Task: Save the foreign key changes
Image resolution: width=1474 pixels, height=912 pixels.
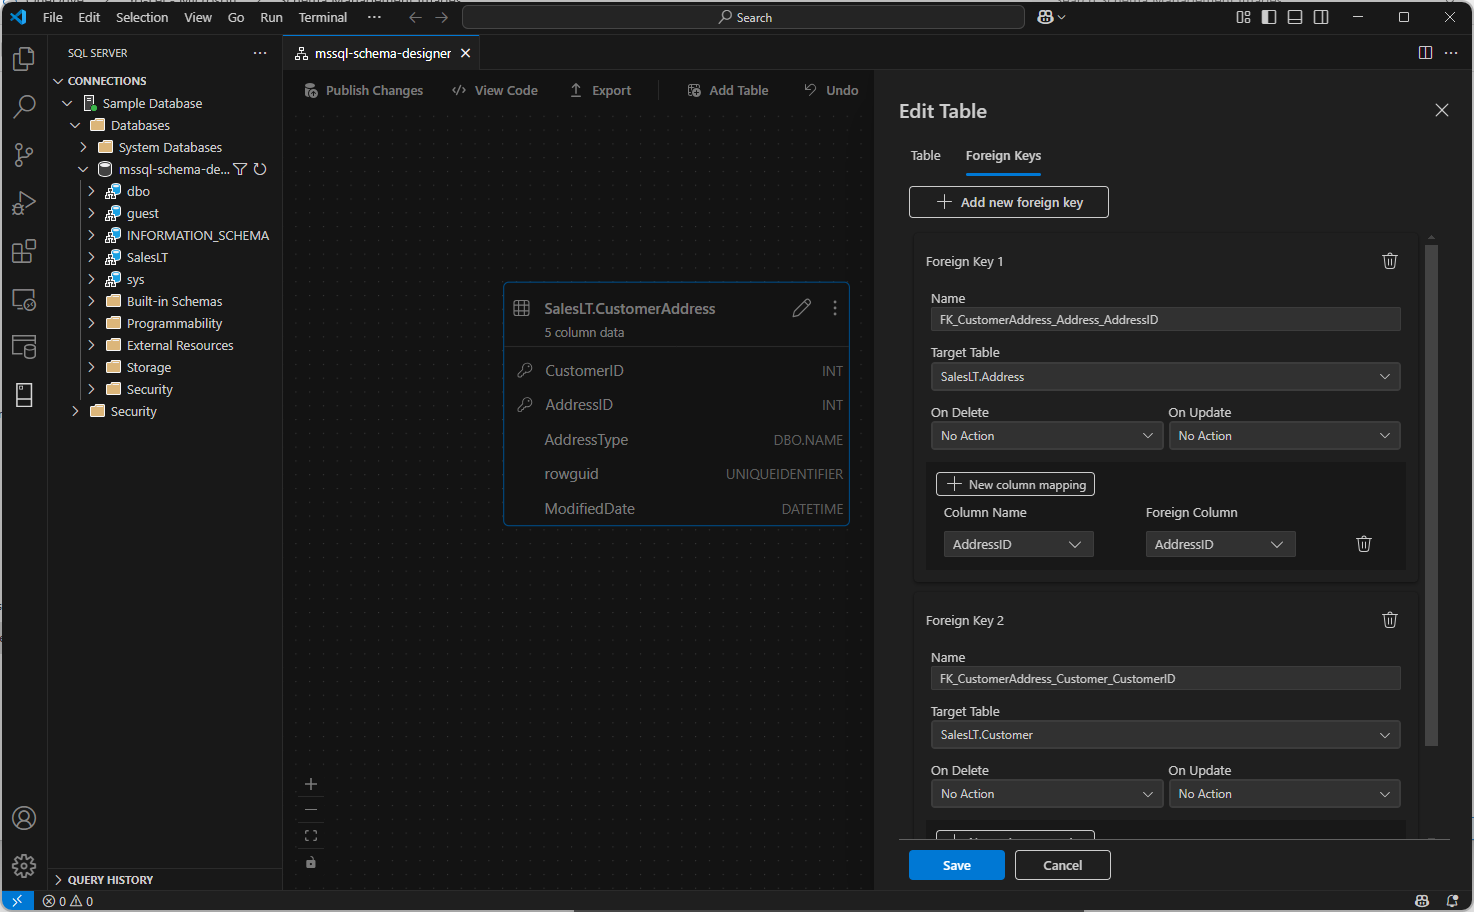Action: coord(956,865)
